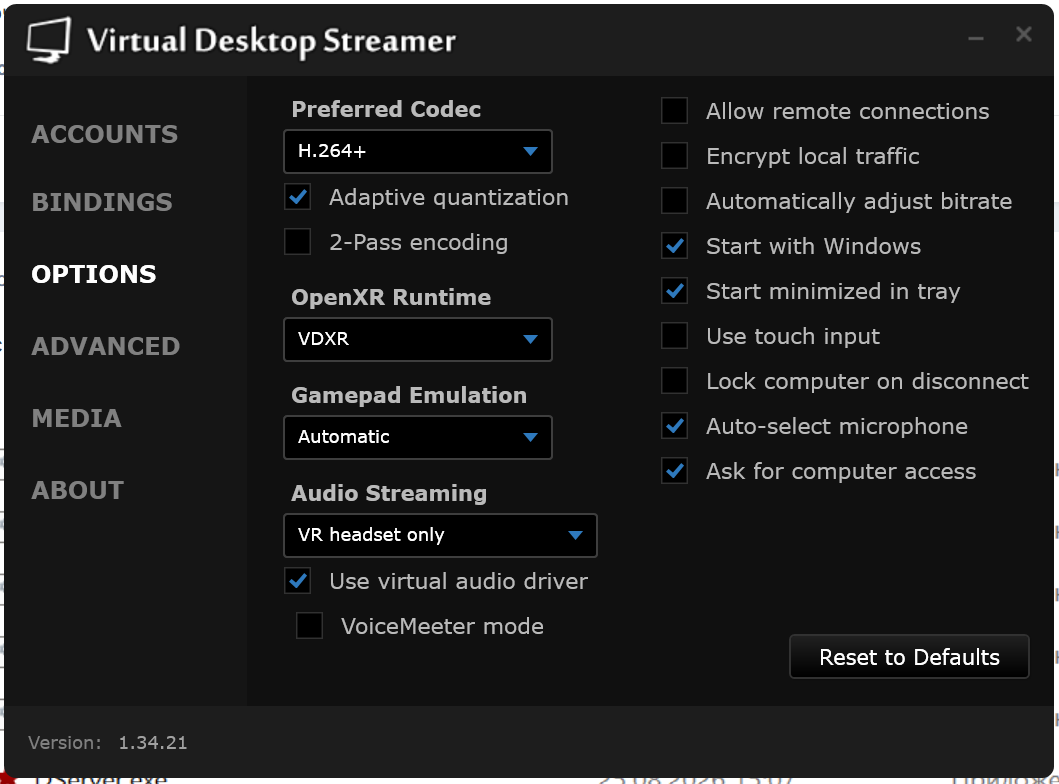Screen dimensions: 1059x784
Task: Close the Virtual Desktop Streamer window
Action: tap(1024, 34)
